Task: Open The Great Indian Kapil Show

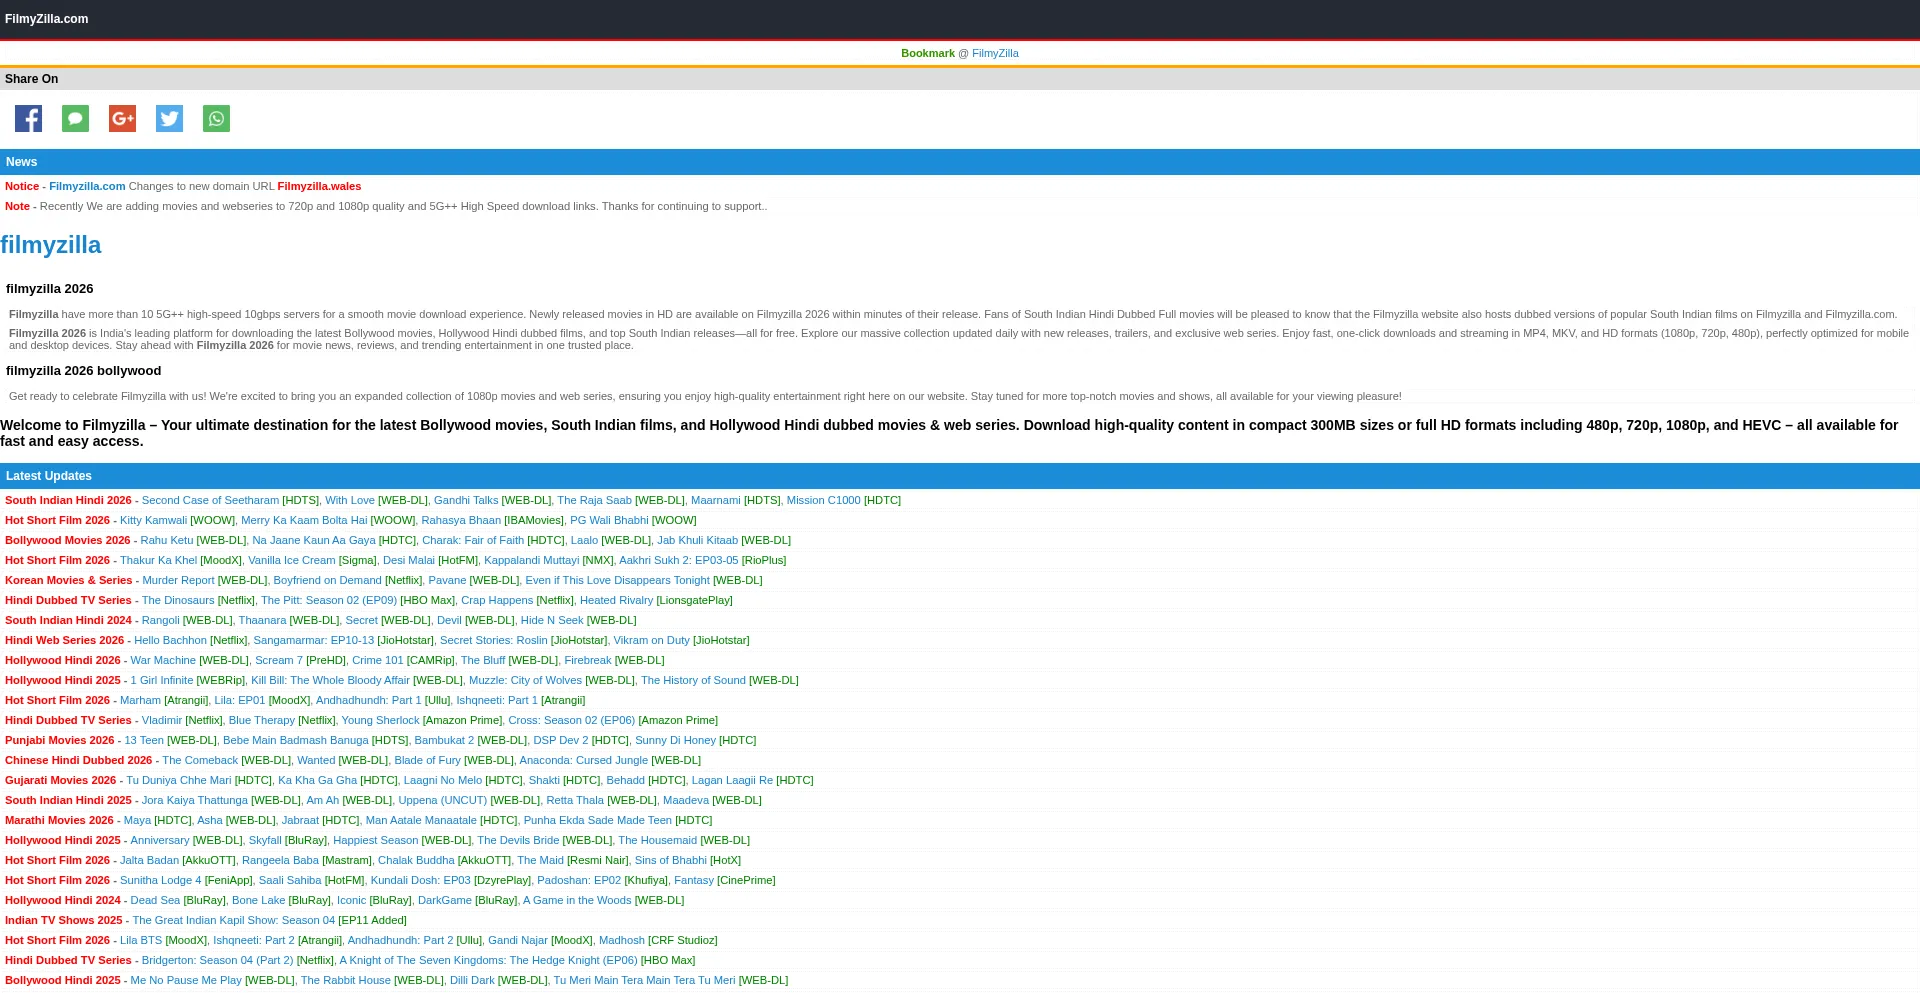Action: 233,920
